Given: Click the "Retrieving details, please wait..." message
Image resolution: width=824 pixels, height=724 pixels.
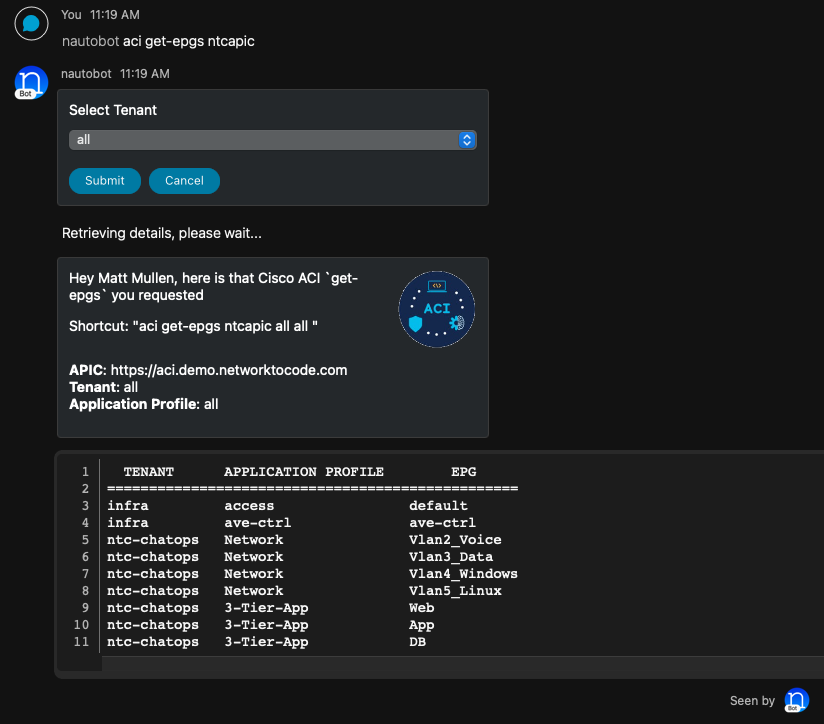Looking at the screenshot, I should click(162, 234).
